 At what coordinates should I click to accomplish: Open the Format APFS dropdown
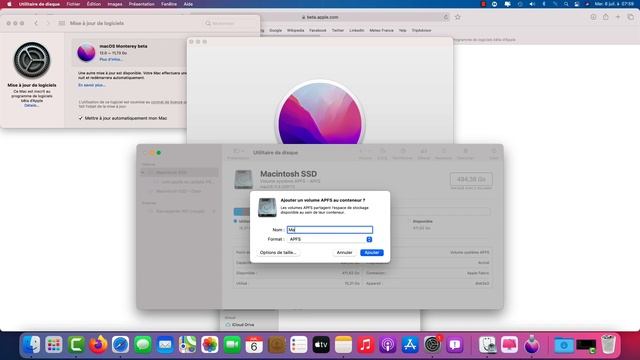330,239
